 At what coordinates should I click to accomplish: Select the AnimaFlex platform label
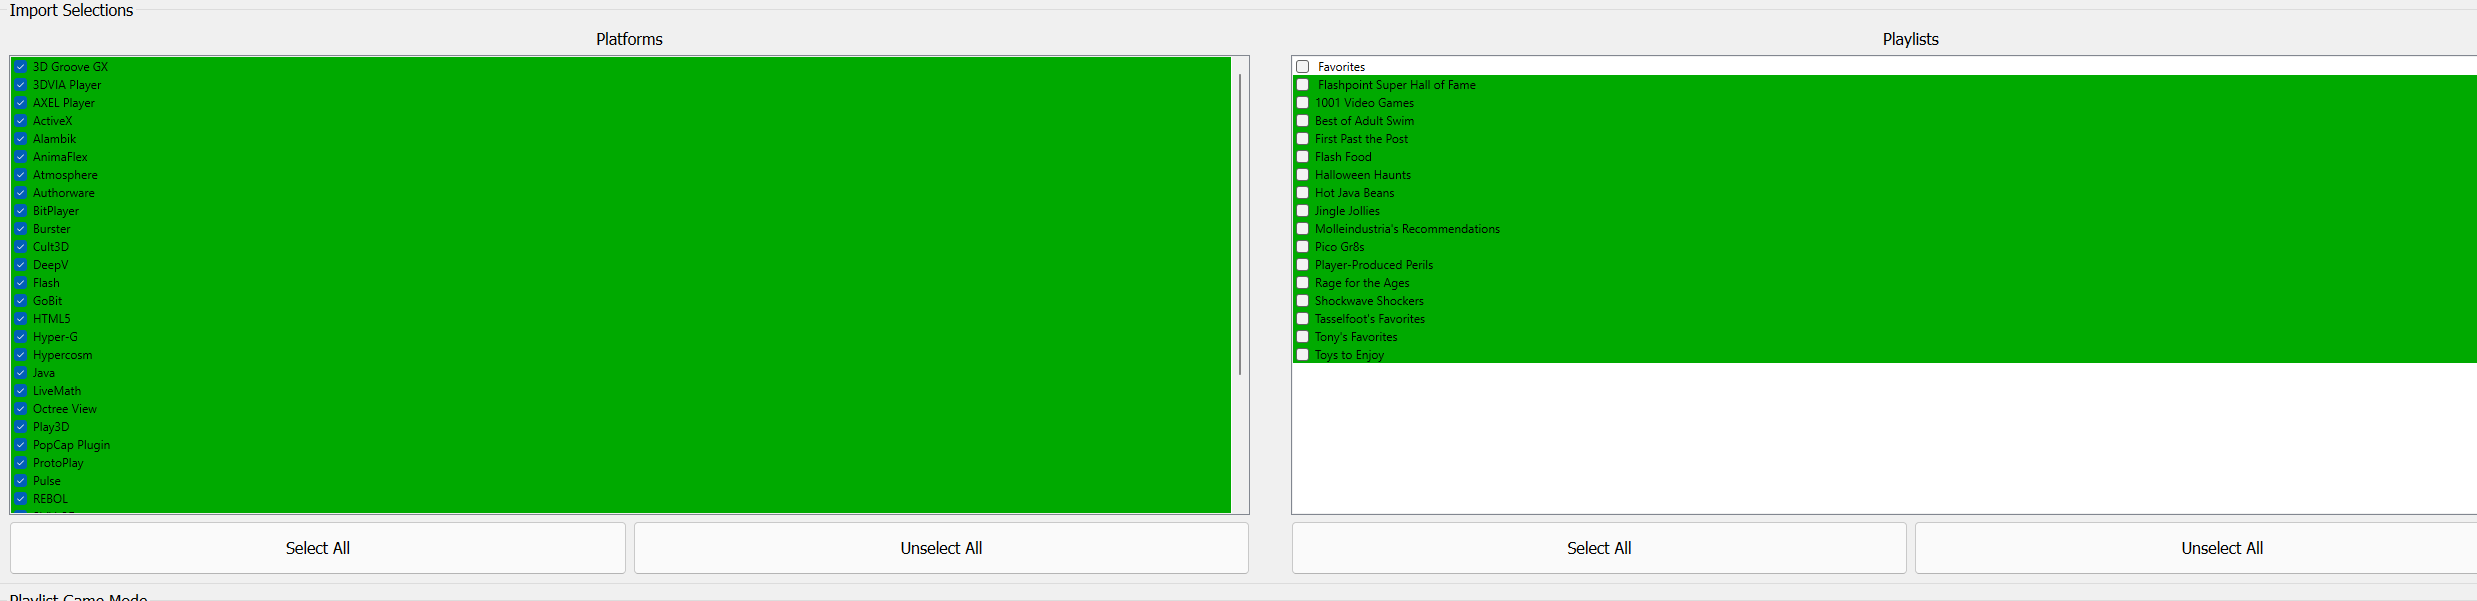tap(60, 157)
